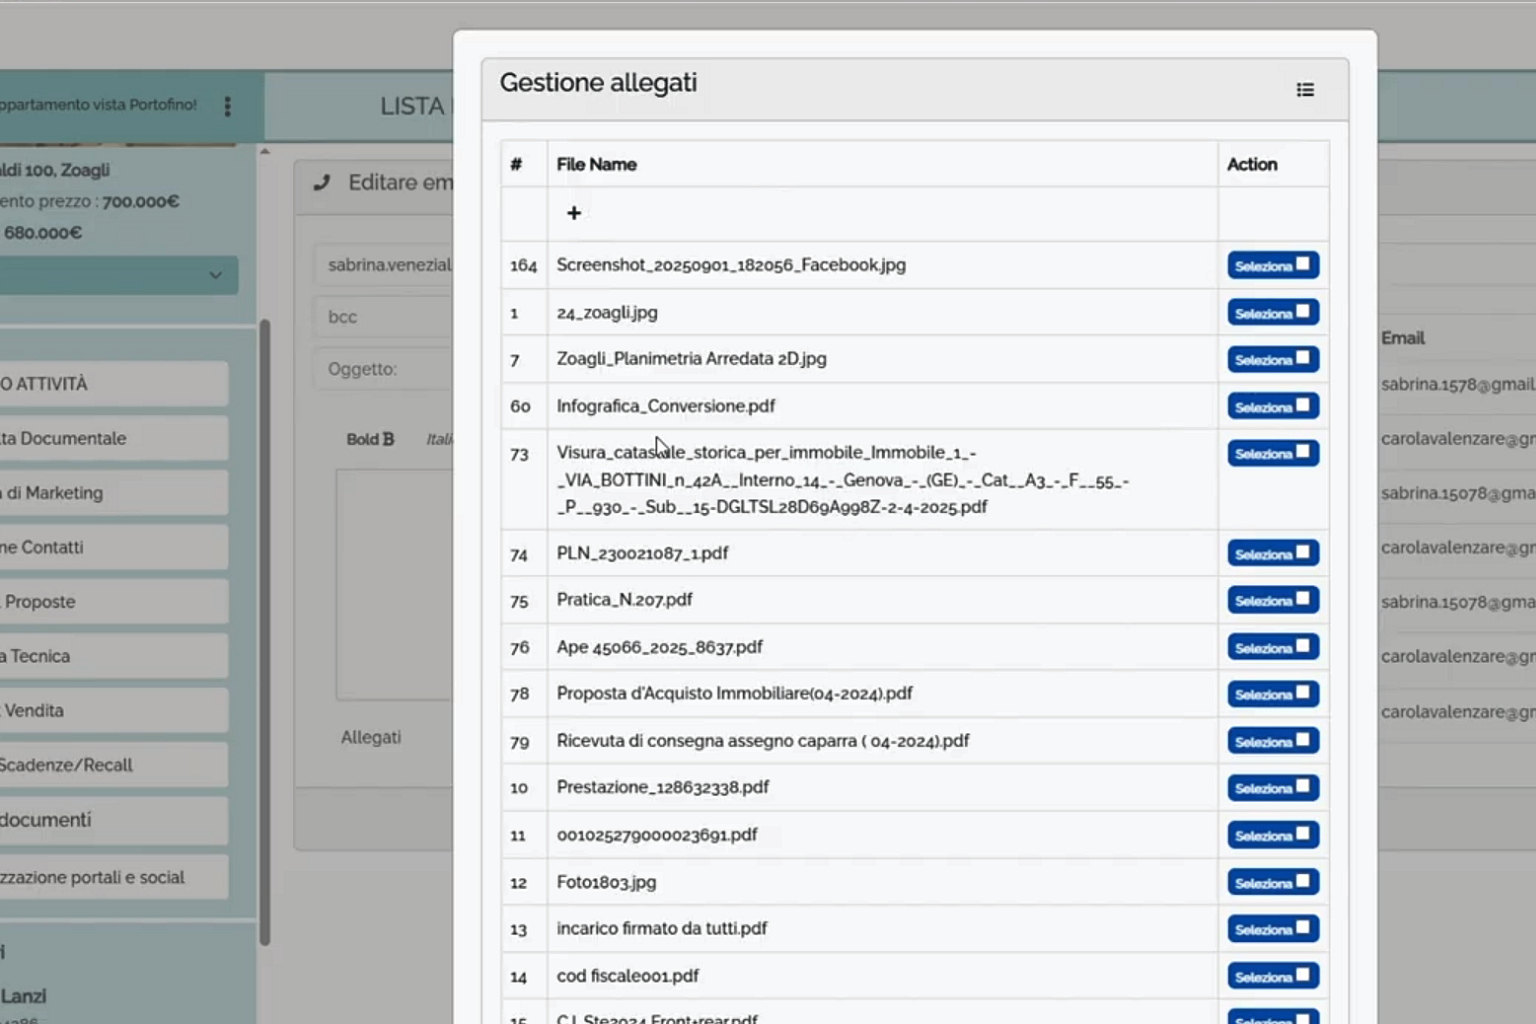
Task: Click file name cod fiscale001.pdf
Action: pos(627,975)
